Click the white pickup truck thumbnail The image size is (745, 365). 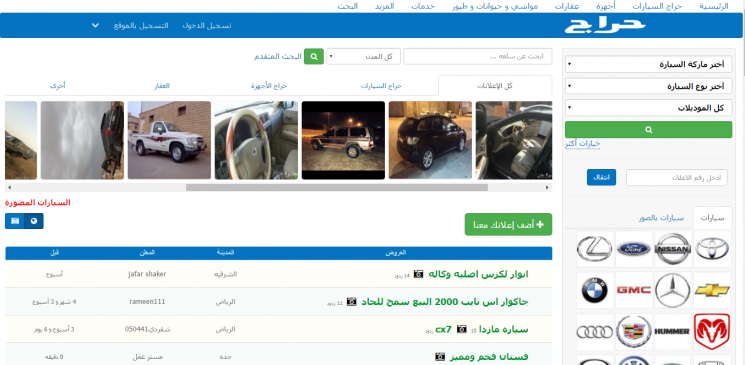(169, 140)
